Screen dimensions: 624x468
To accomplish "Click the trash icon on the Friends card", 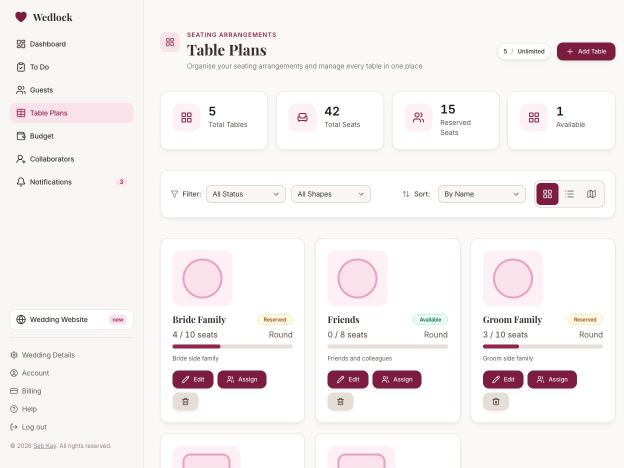I will point(340,402).
